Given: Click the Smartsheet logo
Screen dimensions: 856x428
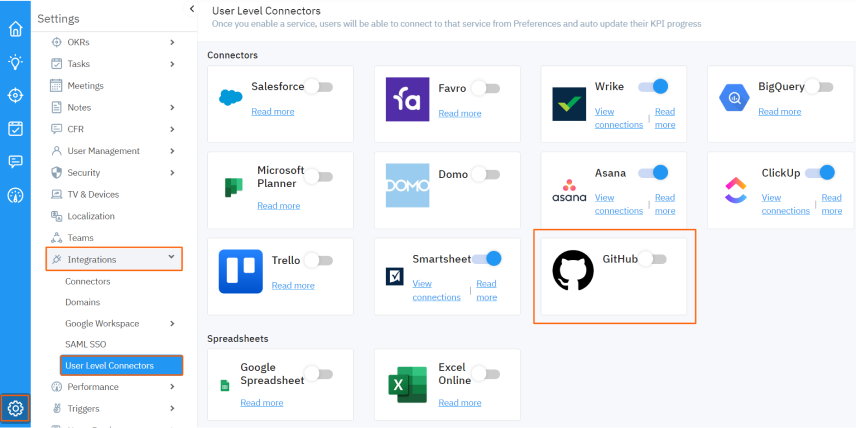Looking at the screenshot, I should click(394, 276).
